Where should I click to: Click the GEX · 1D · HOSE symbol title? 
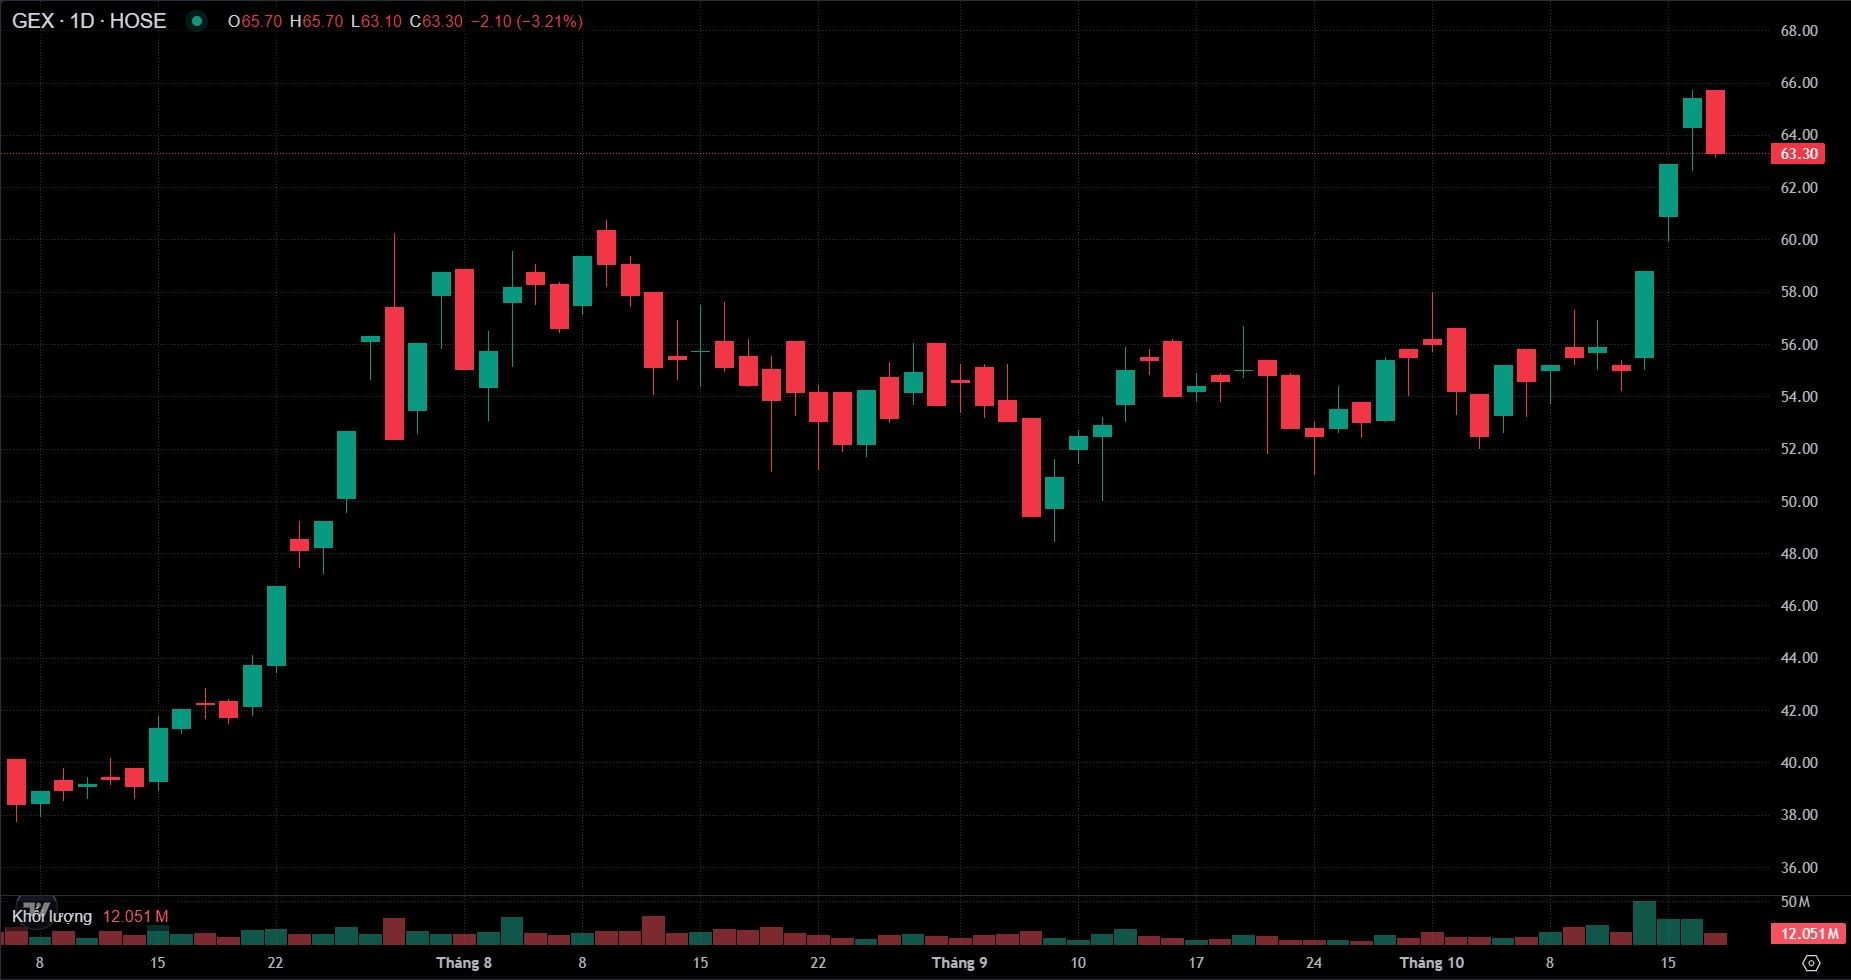[x=89, y=21]
